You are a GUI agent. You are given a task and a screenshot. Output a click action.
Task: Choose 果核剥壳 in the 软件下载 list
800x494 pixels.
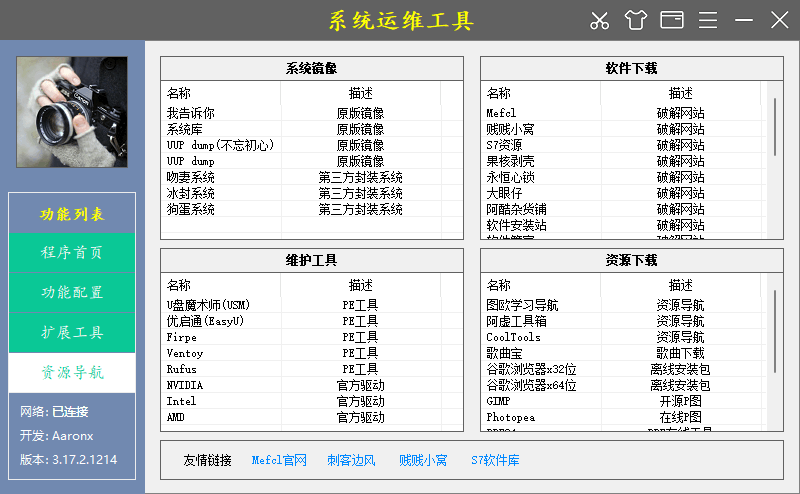click(x=511, y=161)
